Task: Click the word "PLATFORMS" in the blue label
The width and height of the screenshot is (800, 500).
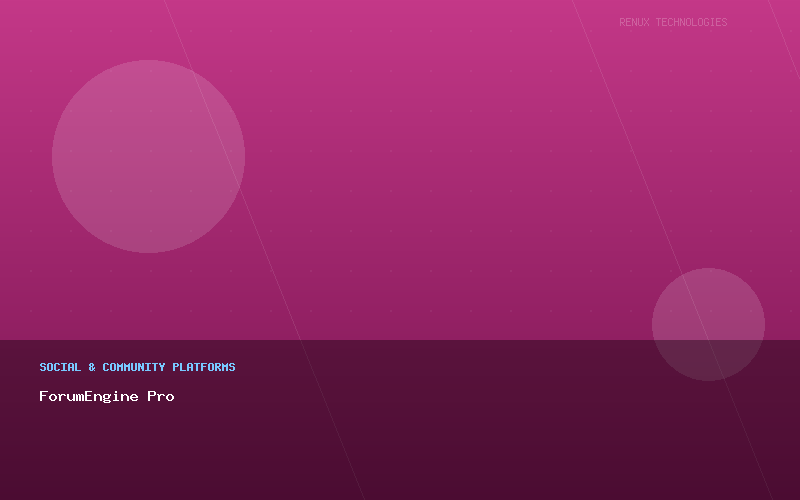Action: [204, 367]
